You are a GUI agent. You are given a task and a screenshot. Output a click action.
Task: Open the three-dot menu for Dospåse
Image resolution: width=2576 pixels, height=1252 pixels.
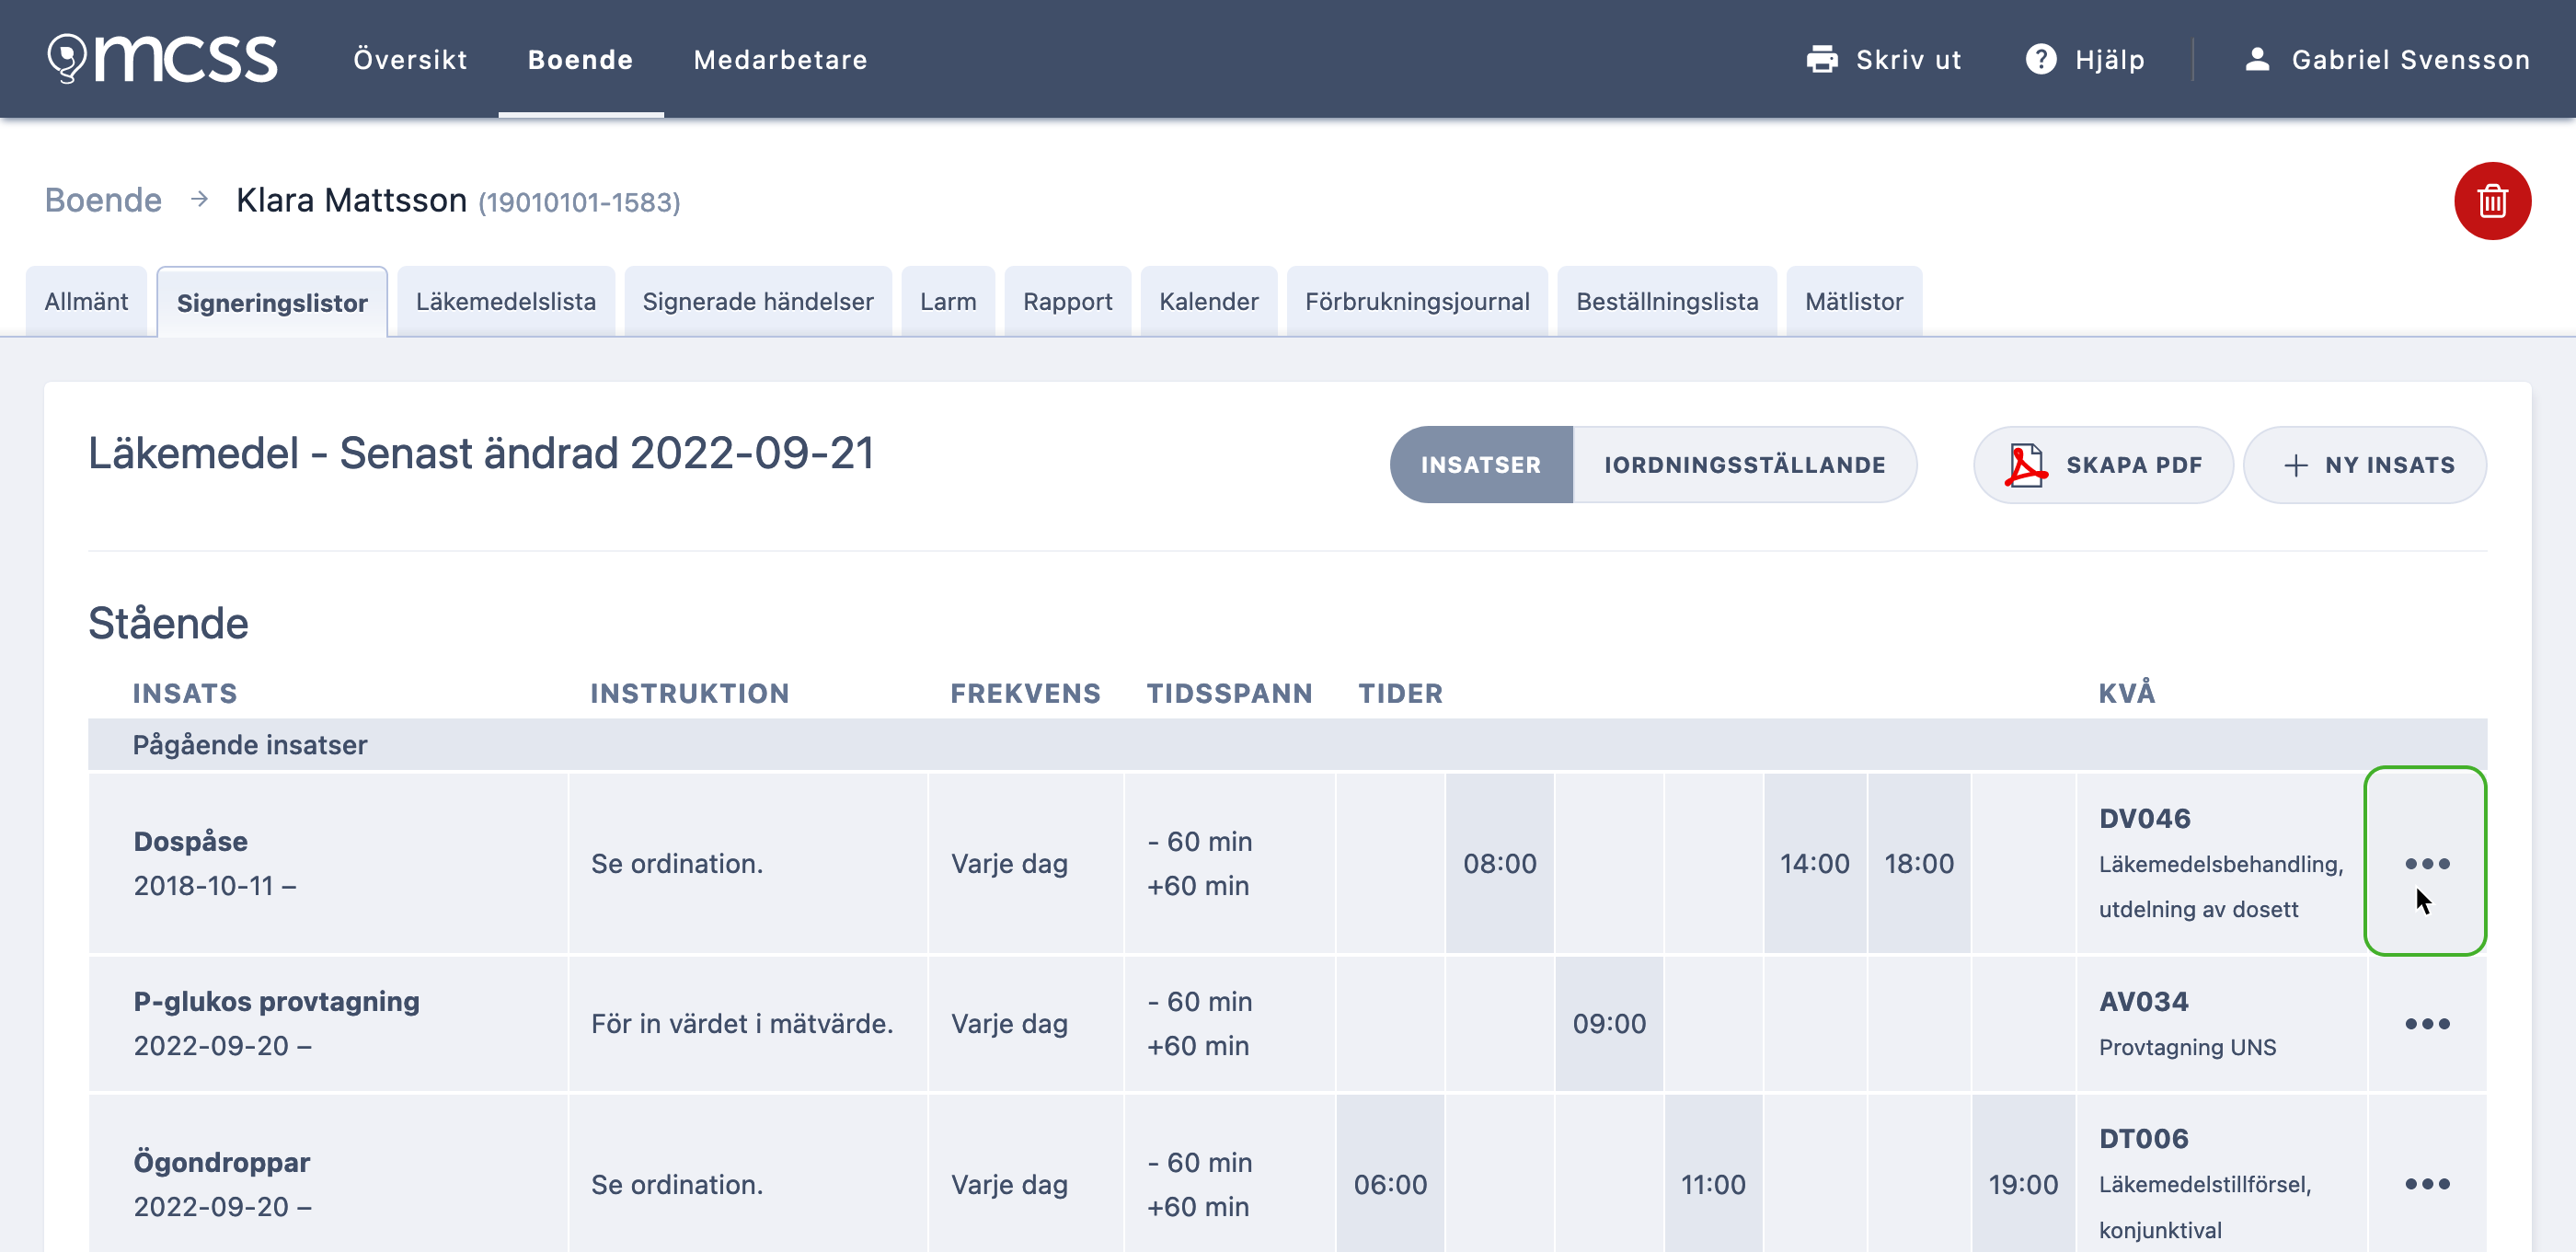point(2426,863)
